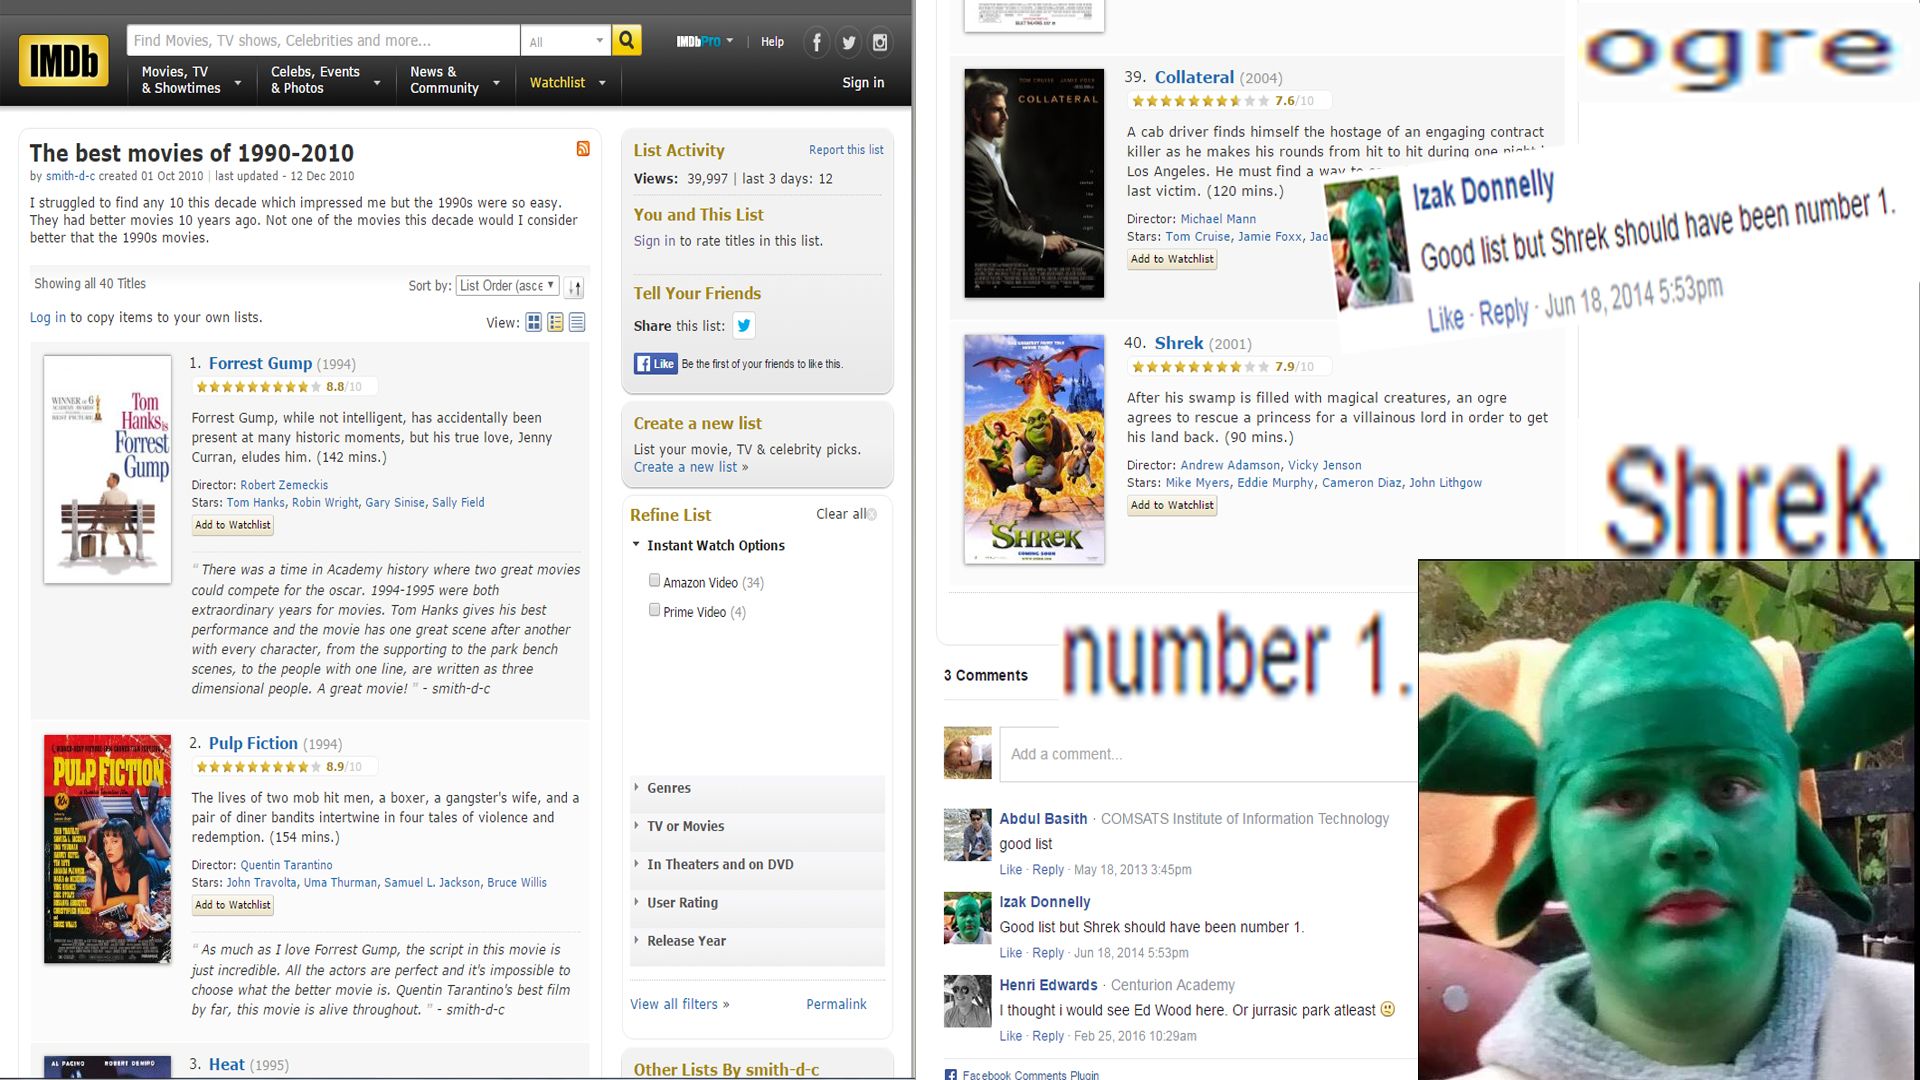The height and width of the screenshot is (1080, 1920).
Task: Open Mike Myers cast link
Action: pyautogui.click(x=1197, y=483)
